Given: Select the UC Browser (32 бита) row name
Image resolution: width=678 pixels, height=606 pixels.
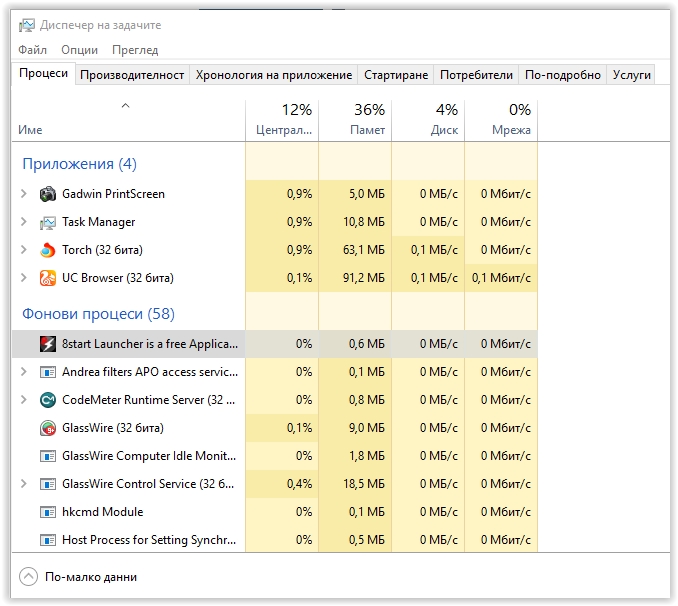Looking at the screenshot, I should pyautogui.click(x=118, y=278).
